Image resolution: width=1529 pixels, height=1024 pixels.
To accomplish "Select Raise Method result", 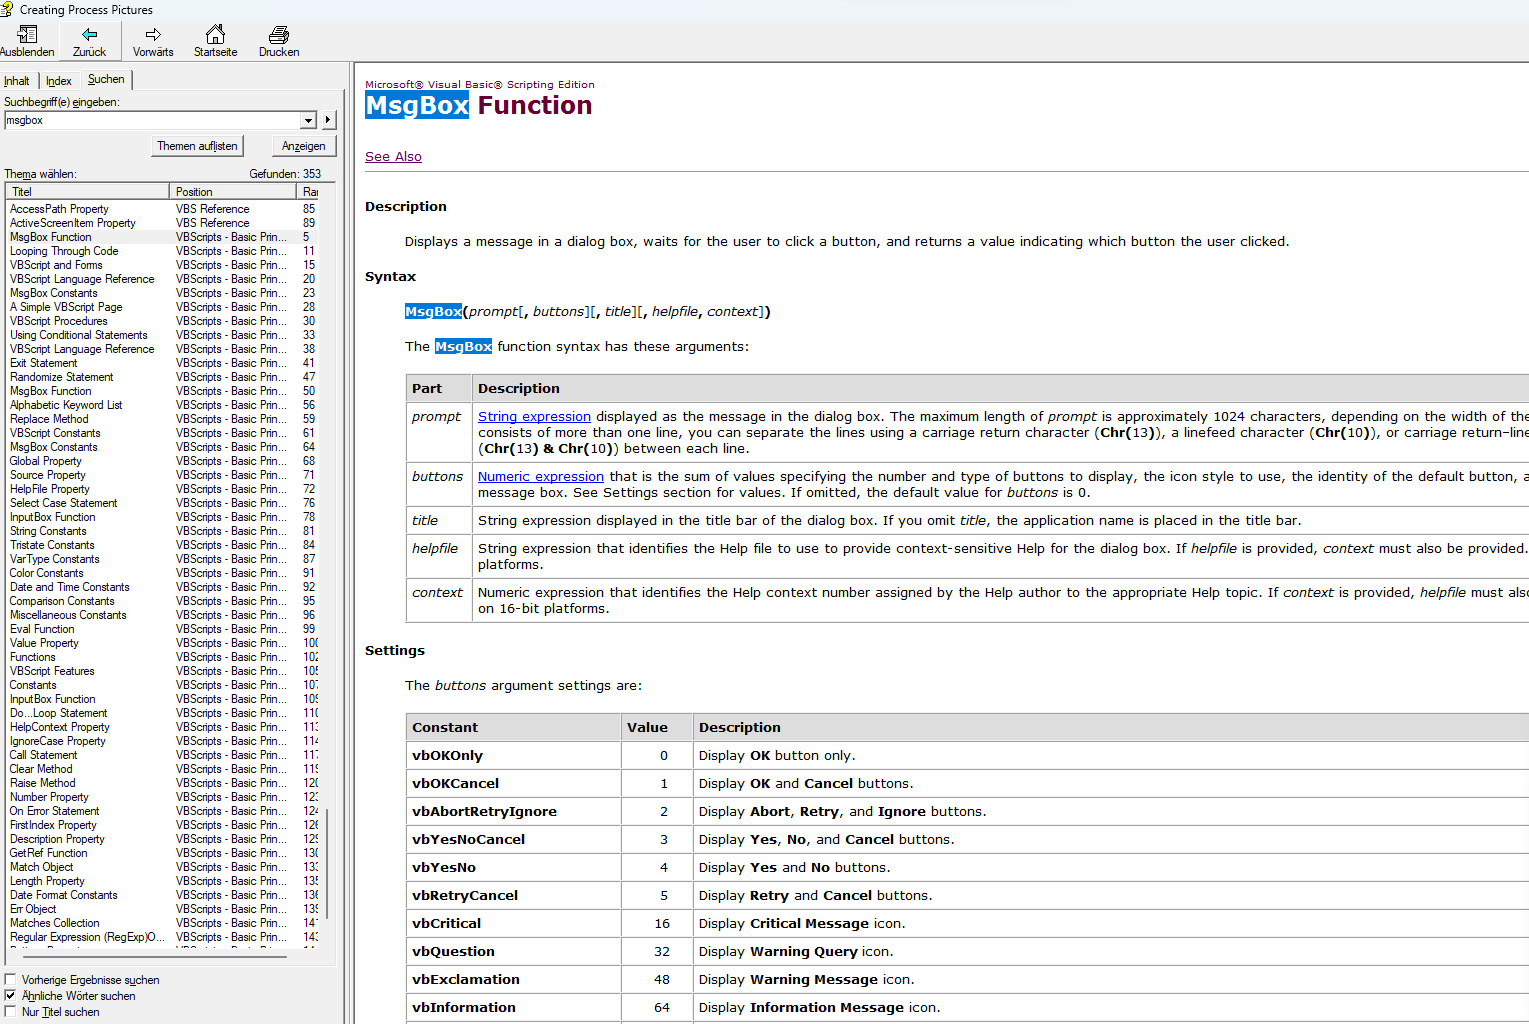I will tap(42, 783).
